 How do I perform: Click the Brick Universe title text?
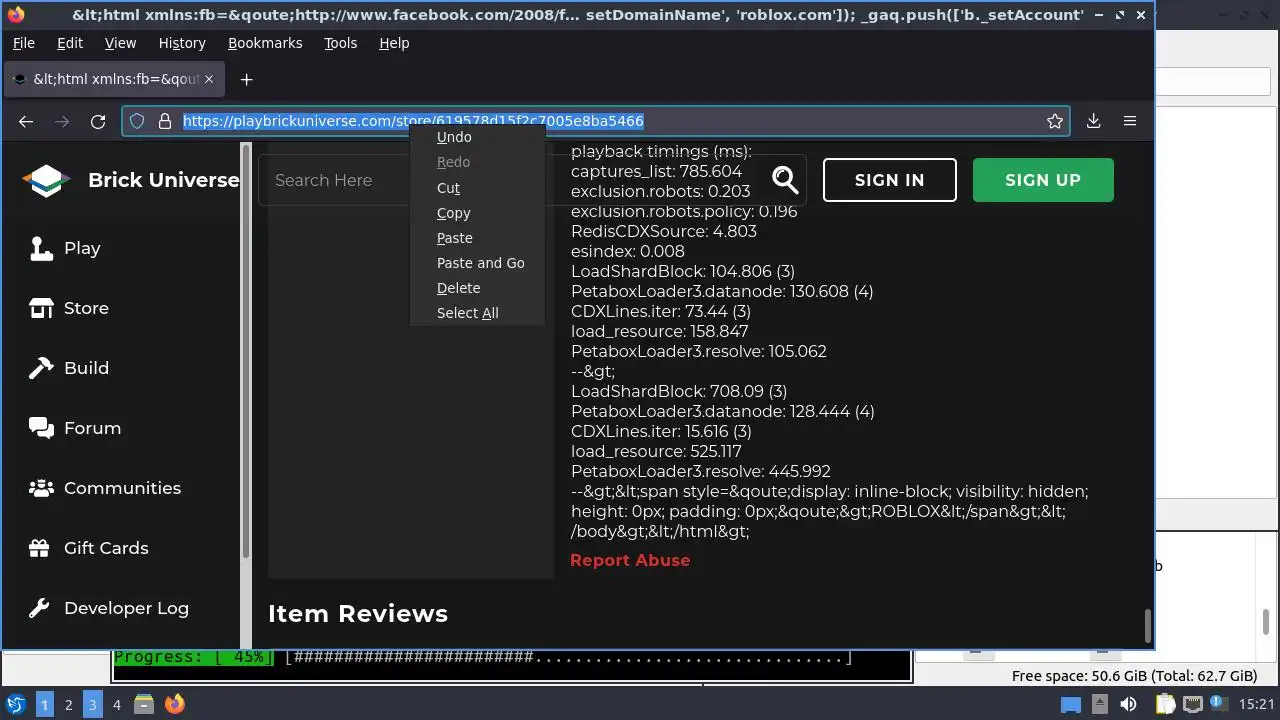164,180
